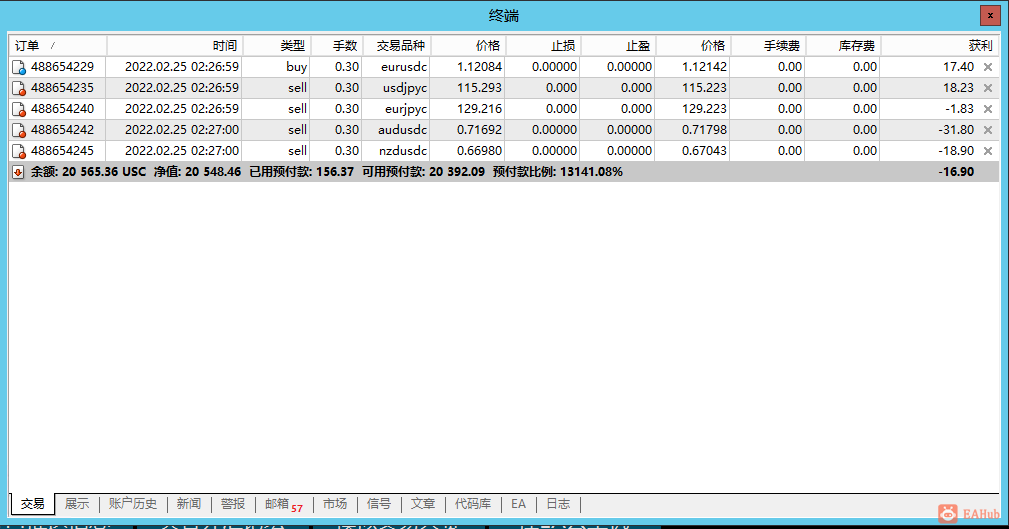This screenshot has height=529, width=1009.
Task: Click the 余额 20 565.36 USC summary row
Action: [x=504, y=172]
